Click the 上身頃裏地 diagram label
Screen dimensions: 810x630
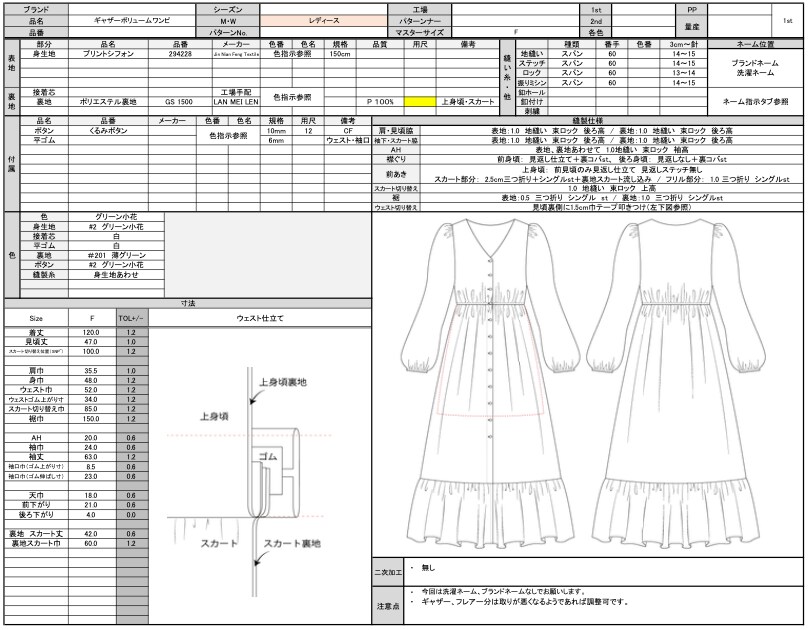(x=283, y=382)
